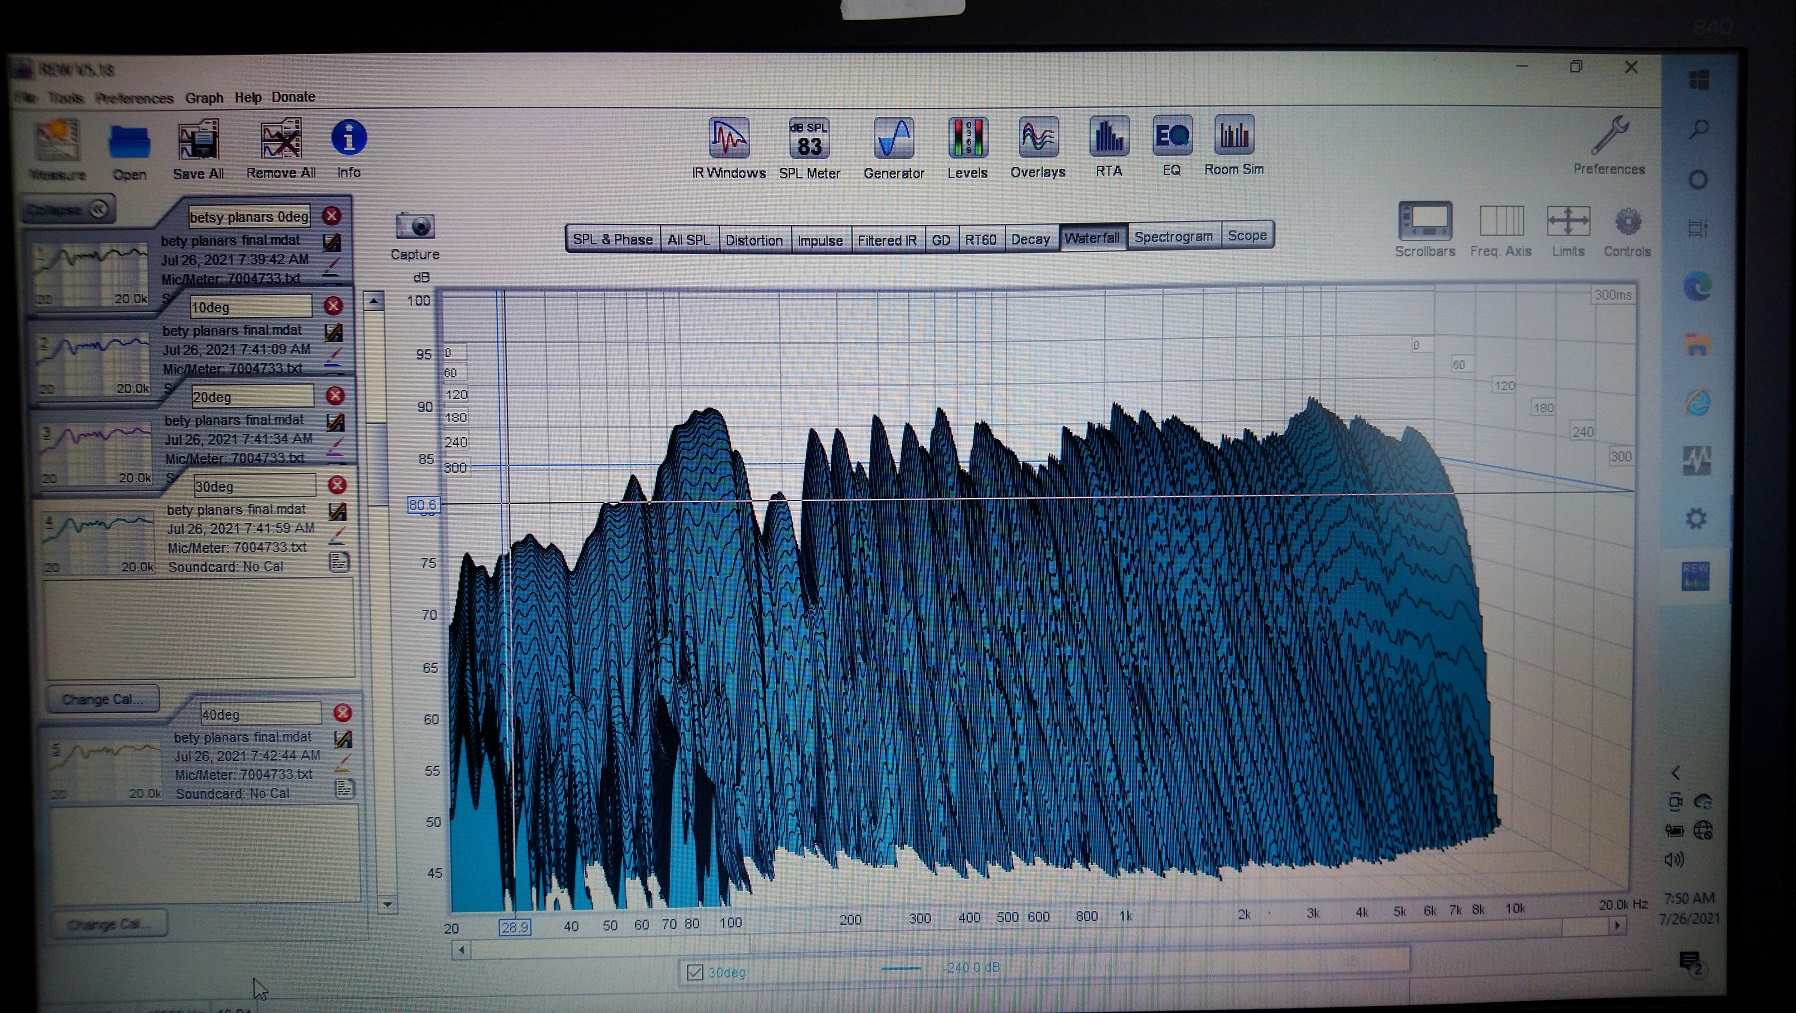The height and width of the screenshot is (1013, 1796).
Task: Click Change Cal for the 40deg measurement
Action: (x=109, y=924)
